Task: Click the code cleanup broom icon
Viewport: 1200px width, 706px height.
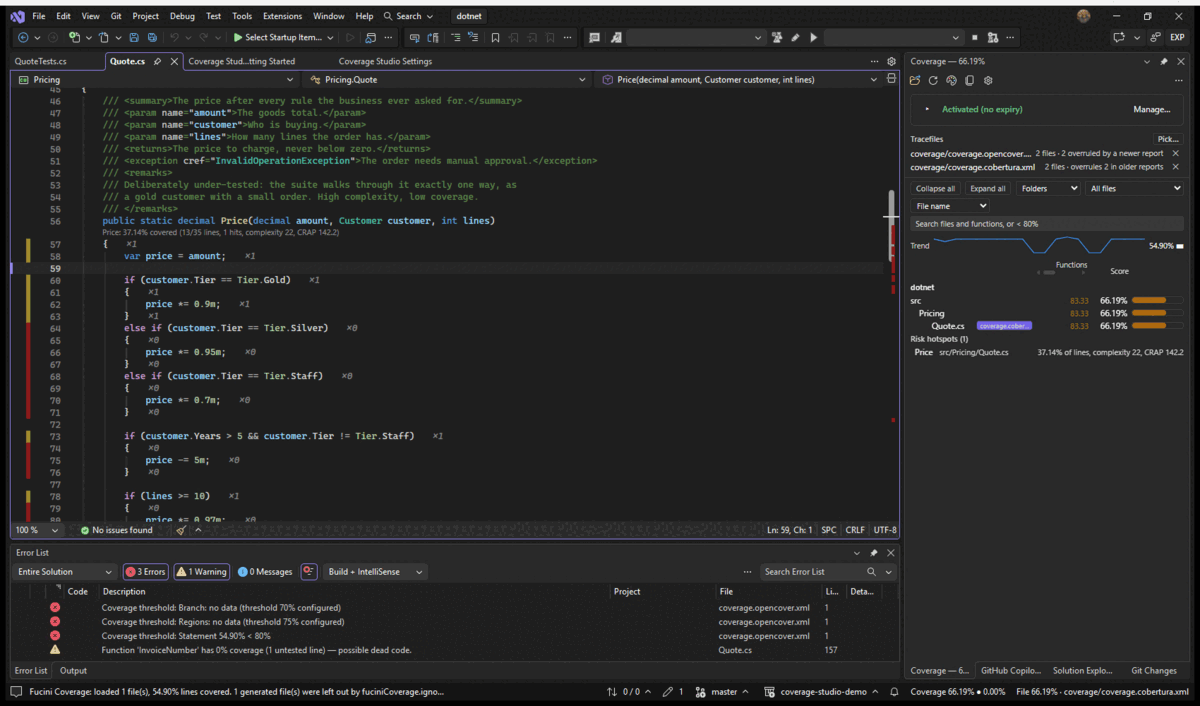Action: (x=181, y=530)
